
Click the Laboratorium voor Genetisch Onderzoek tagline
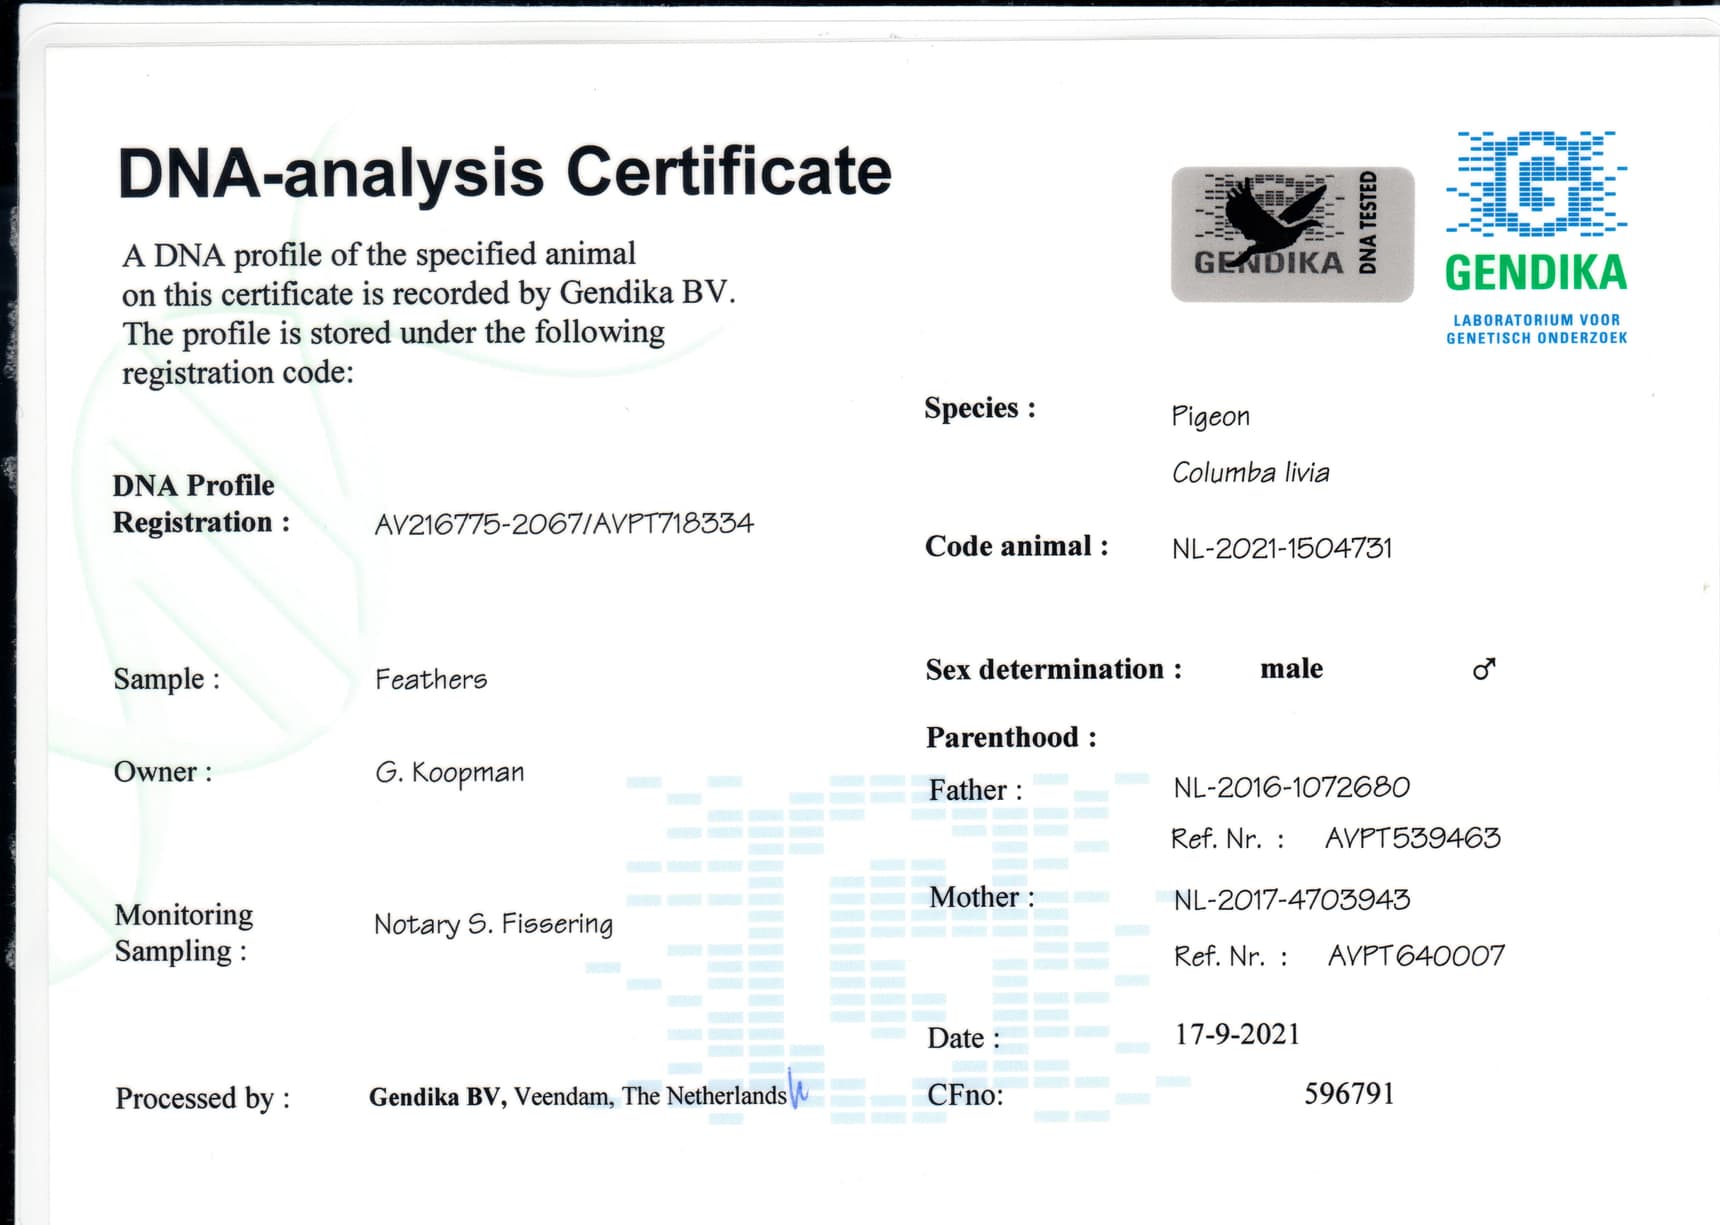1535,329
